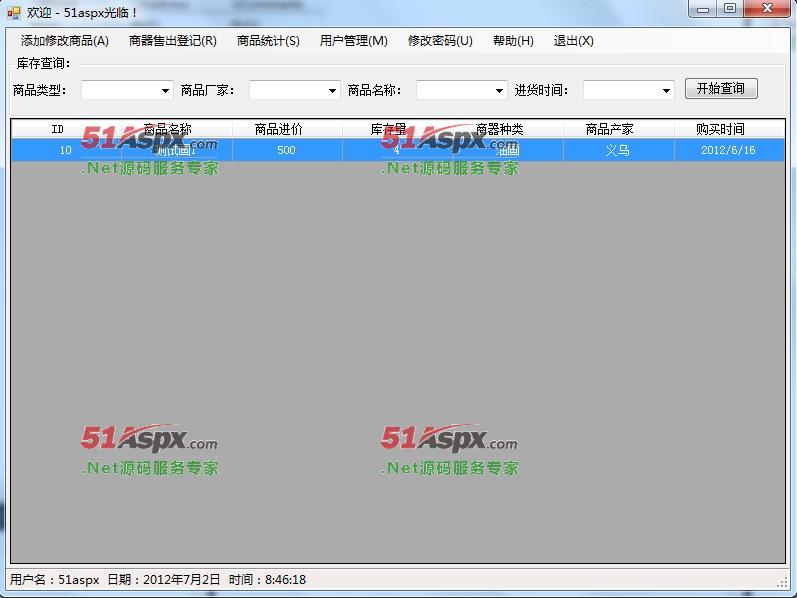Click the 退出(X) menu item
Viewport: 797px width, 598px height.
click(x=573, y=41)
